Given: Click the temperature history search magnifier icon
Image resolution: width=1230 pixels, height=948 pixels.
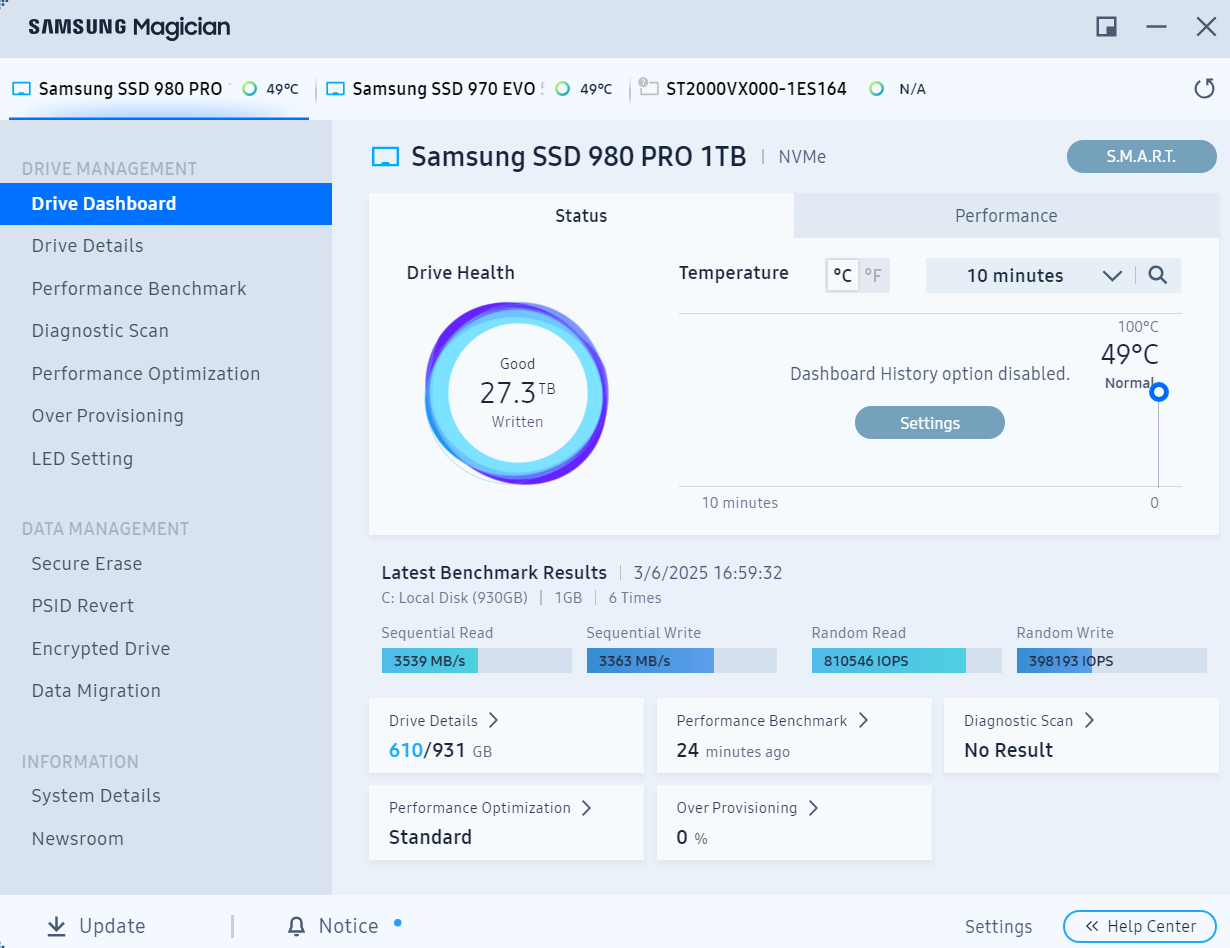Looking at the screenshot, I should click(x=1158, y=275).
